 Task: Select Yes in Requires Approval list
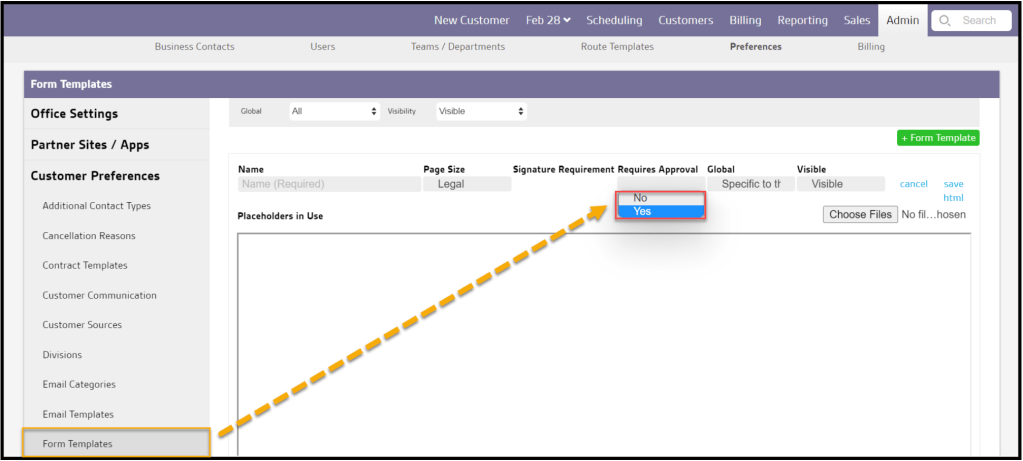[x=660, y=212]
